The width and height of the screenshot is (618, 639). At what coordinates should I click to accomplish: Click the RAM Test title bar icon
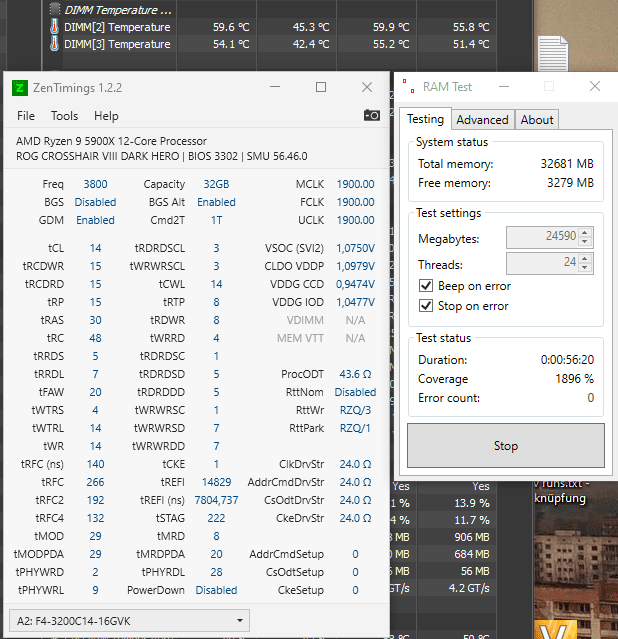click(x=409, y=86)
